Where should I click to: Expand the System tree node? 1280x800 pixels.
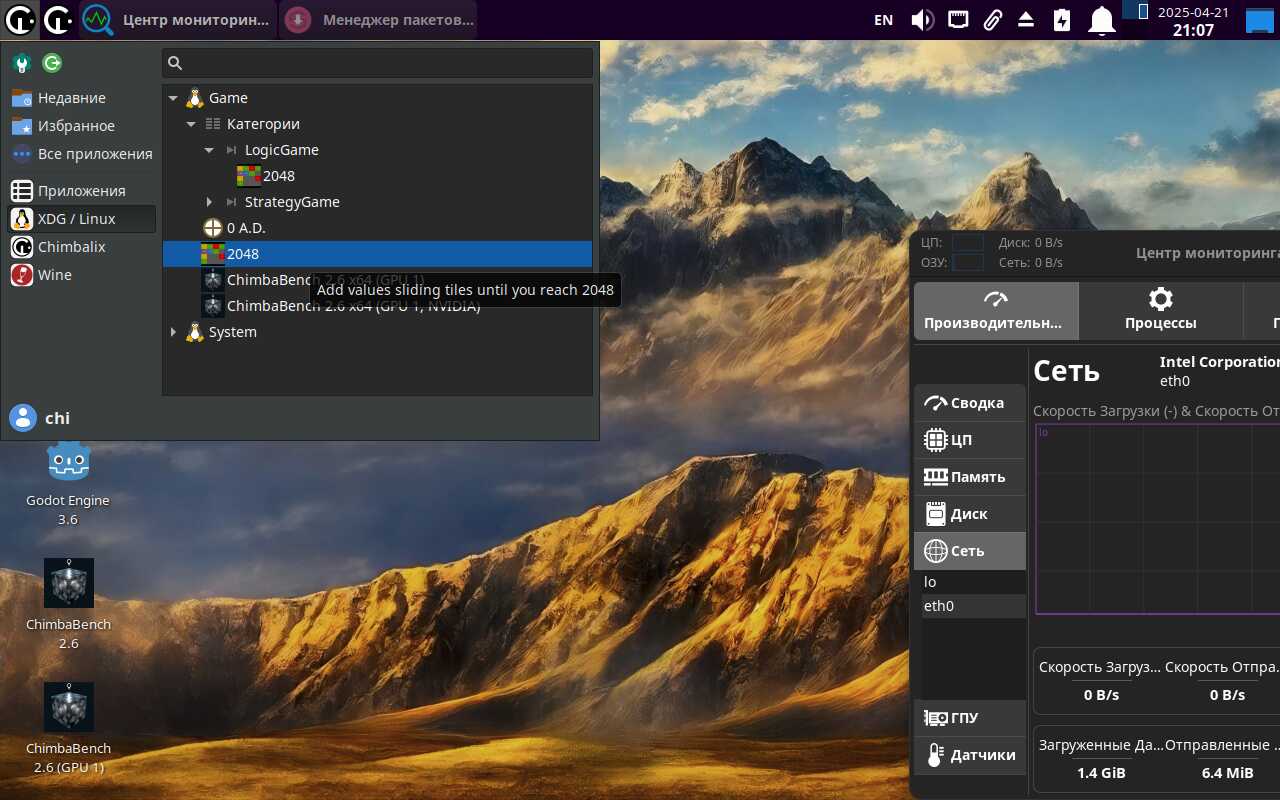pyautogui.click(x=173, y=332)
